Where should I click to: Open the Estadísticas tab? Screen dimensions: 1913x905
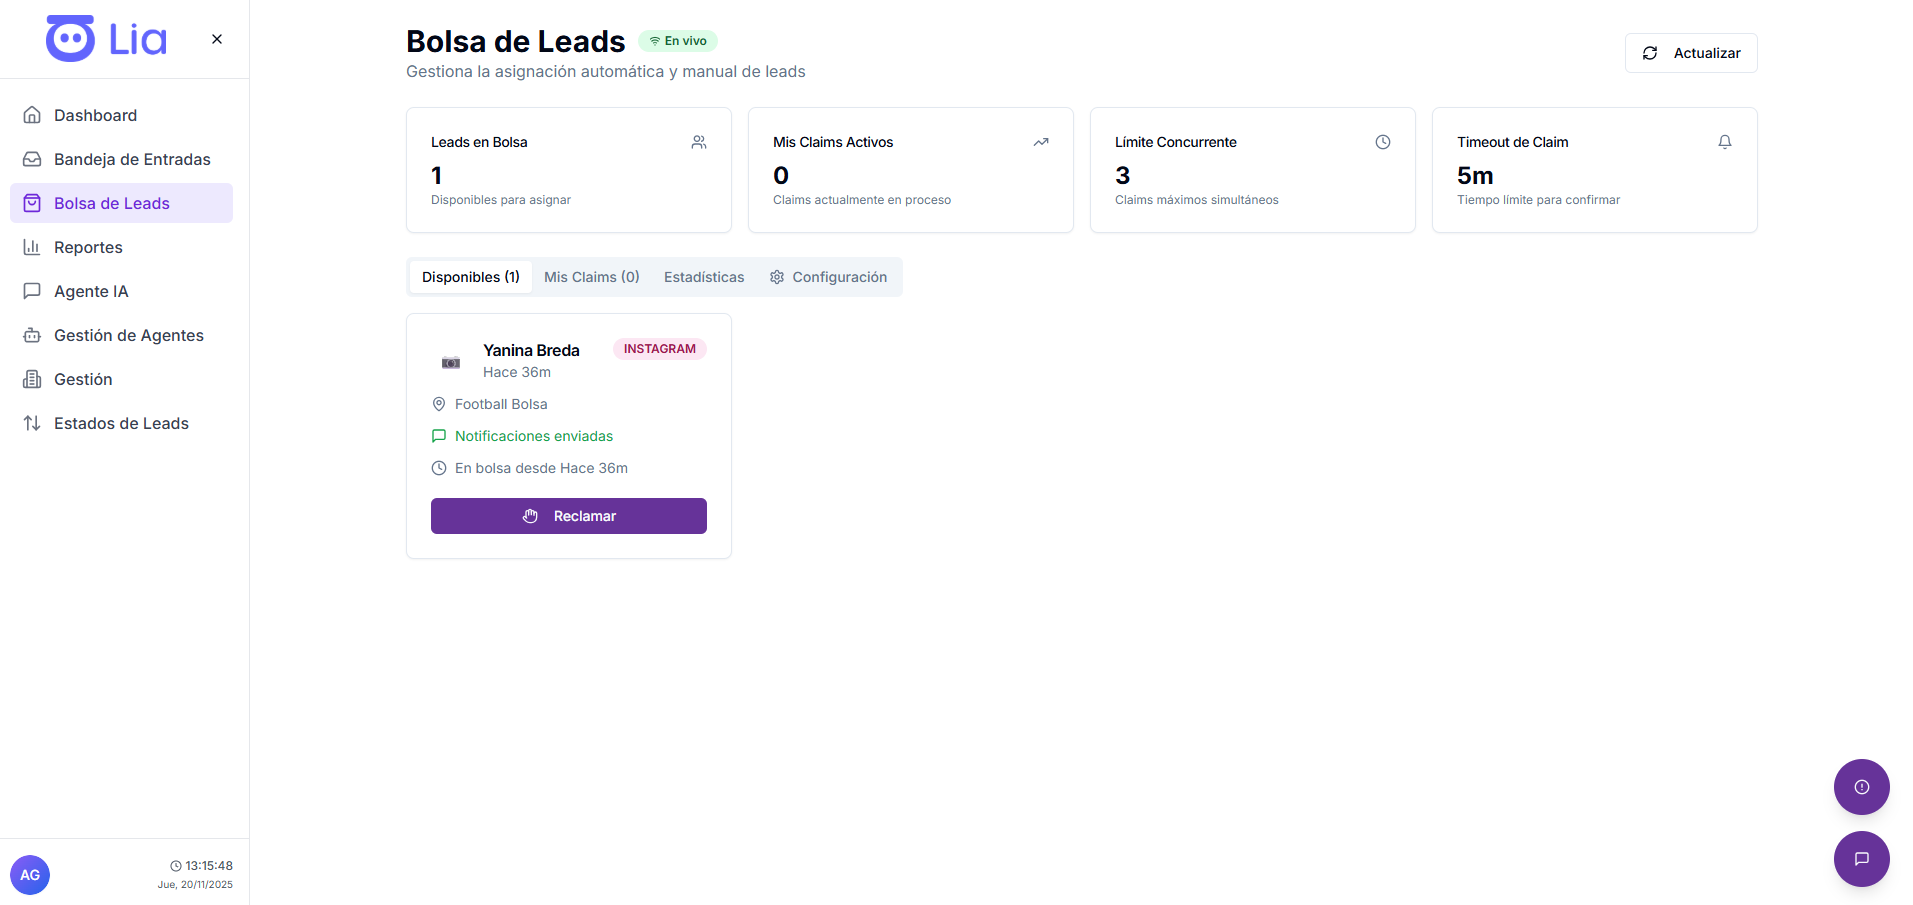[704, 277]
